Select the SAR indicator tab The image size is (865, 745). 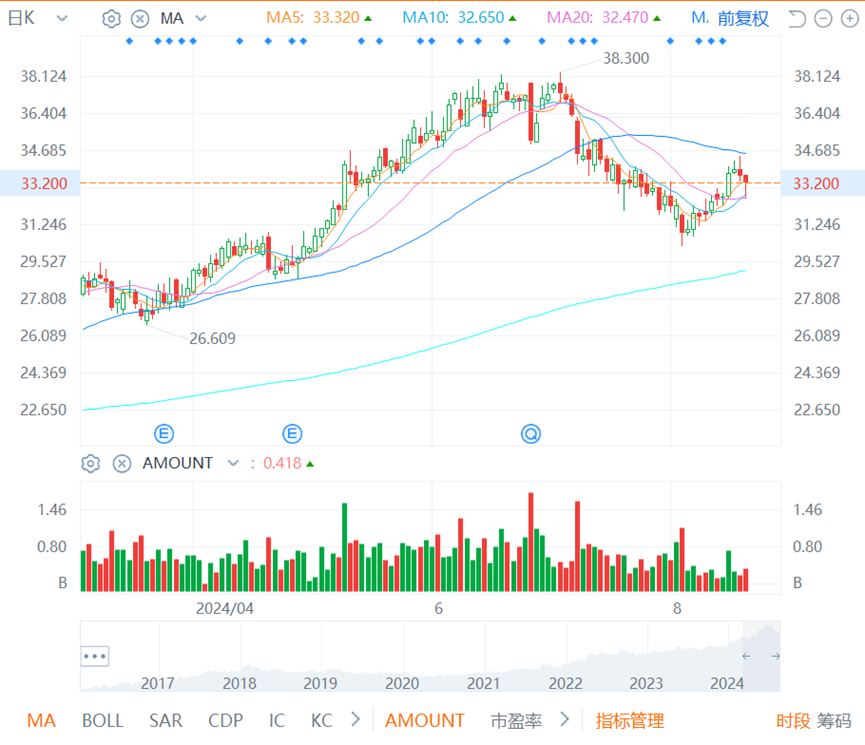[165, 721]
